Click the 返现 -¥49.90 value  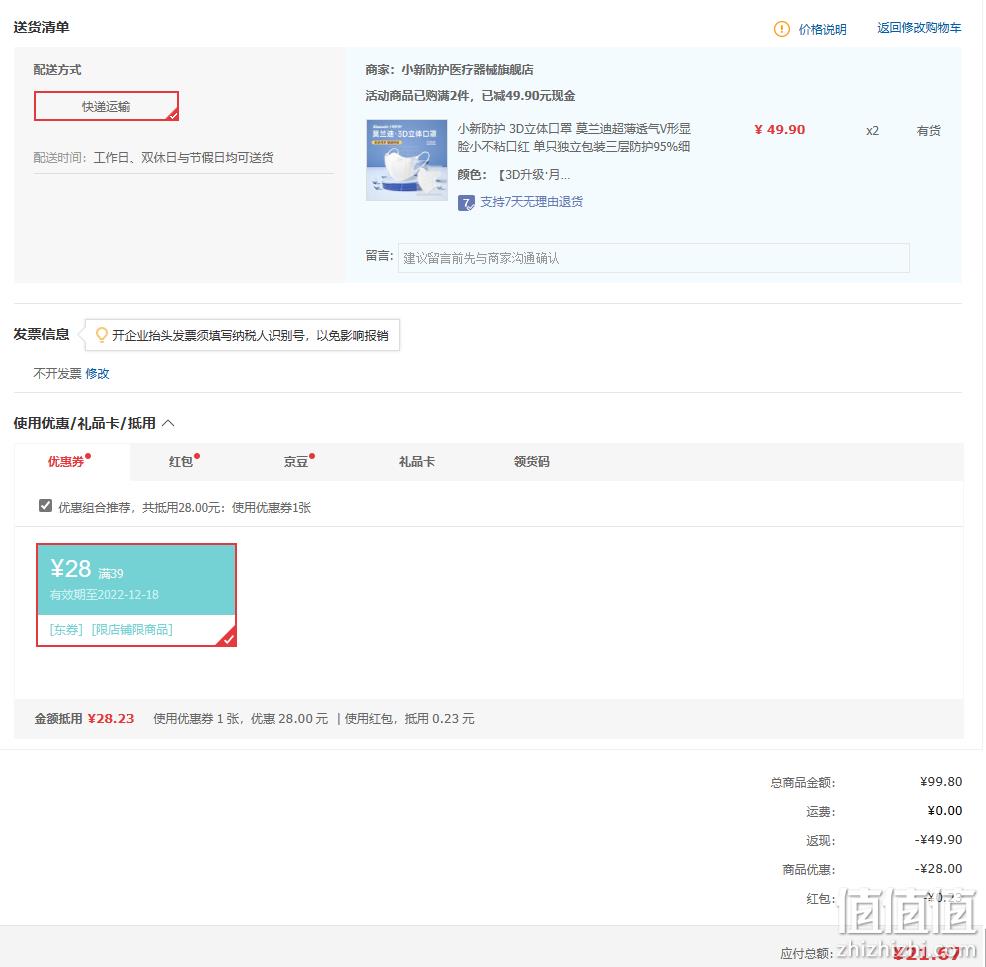tap(938, 839)
